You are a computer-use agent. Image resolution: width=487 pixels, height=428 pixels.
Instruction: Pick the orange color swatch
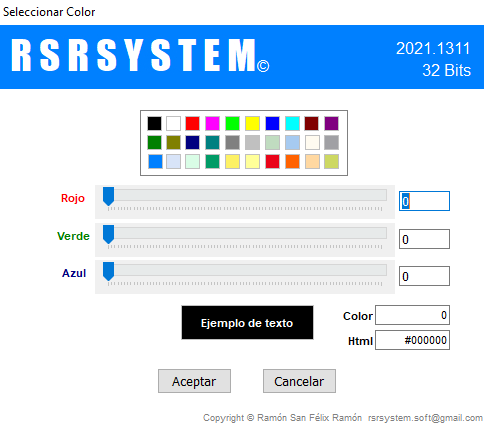click(292, 161)
